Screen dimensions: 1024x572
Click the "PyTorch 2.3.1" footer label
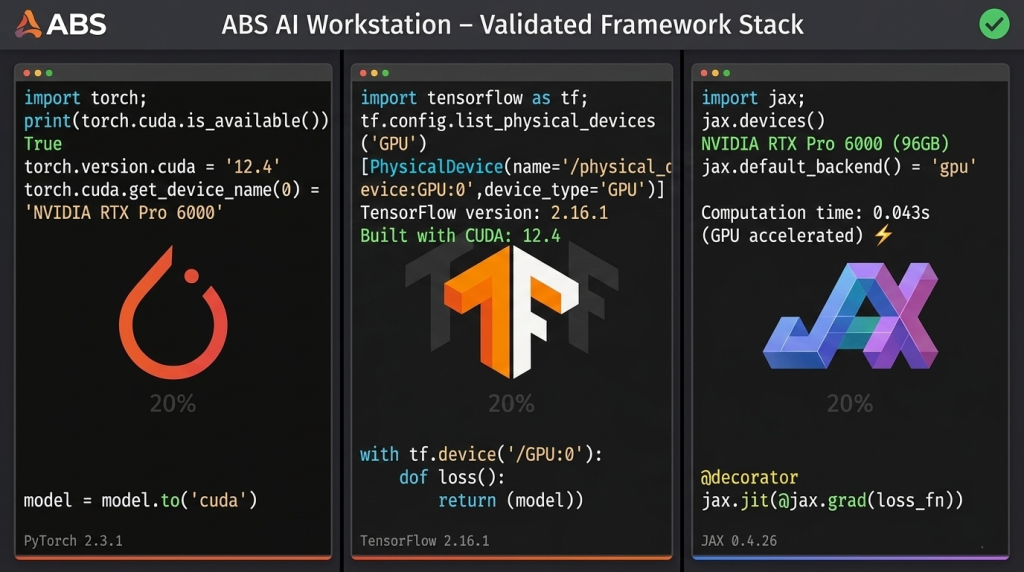point(73,541)
